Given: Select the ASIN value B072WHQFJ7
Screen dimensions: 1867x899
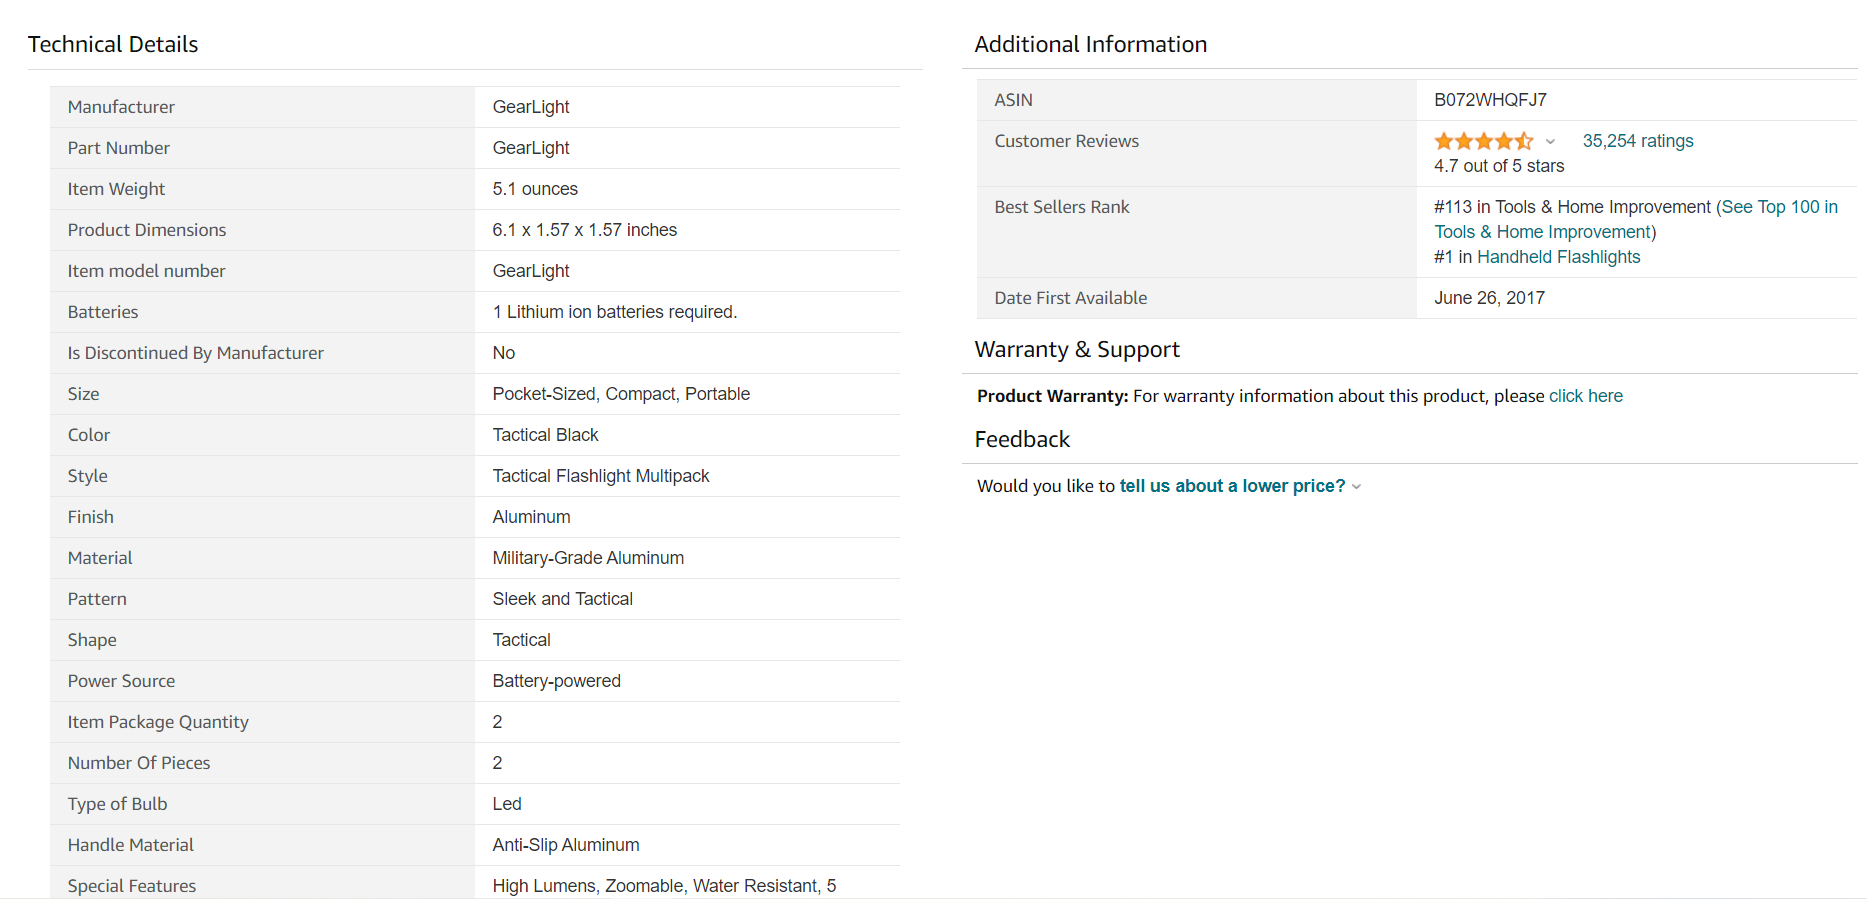Looking at the screenshot, I should tap(1490, 100).
